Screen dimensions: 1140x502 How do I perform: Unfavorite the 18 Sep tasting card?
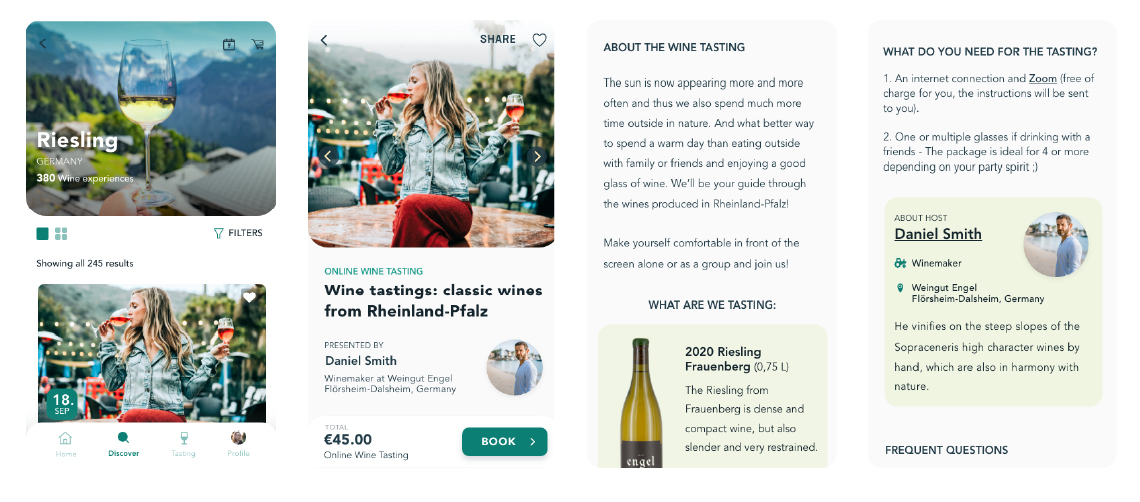[249, 297]
